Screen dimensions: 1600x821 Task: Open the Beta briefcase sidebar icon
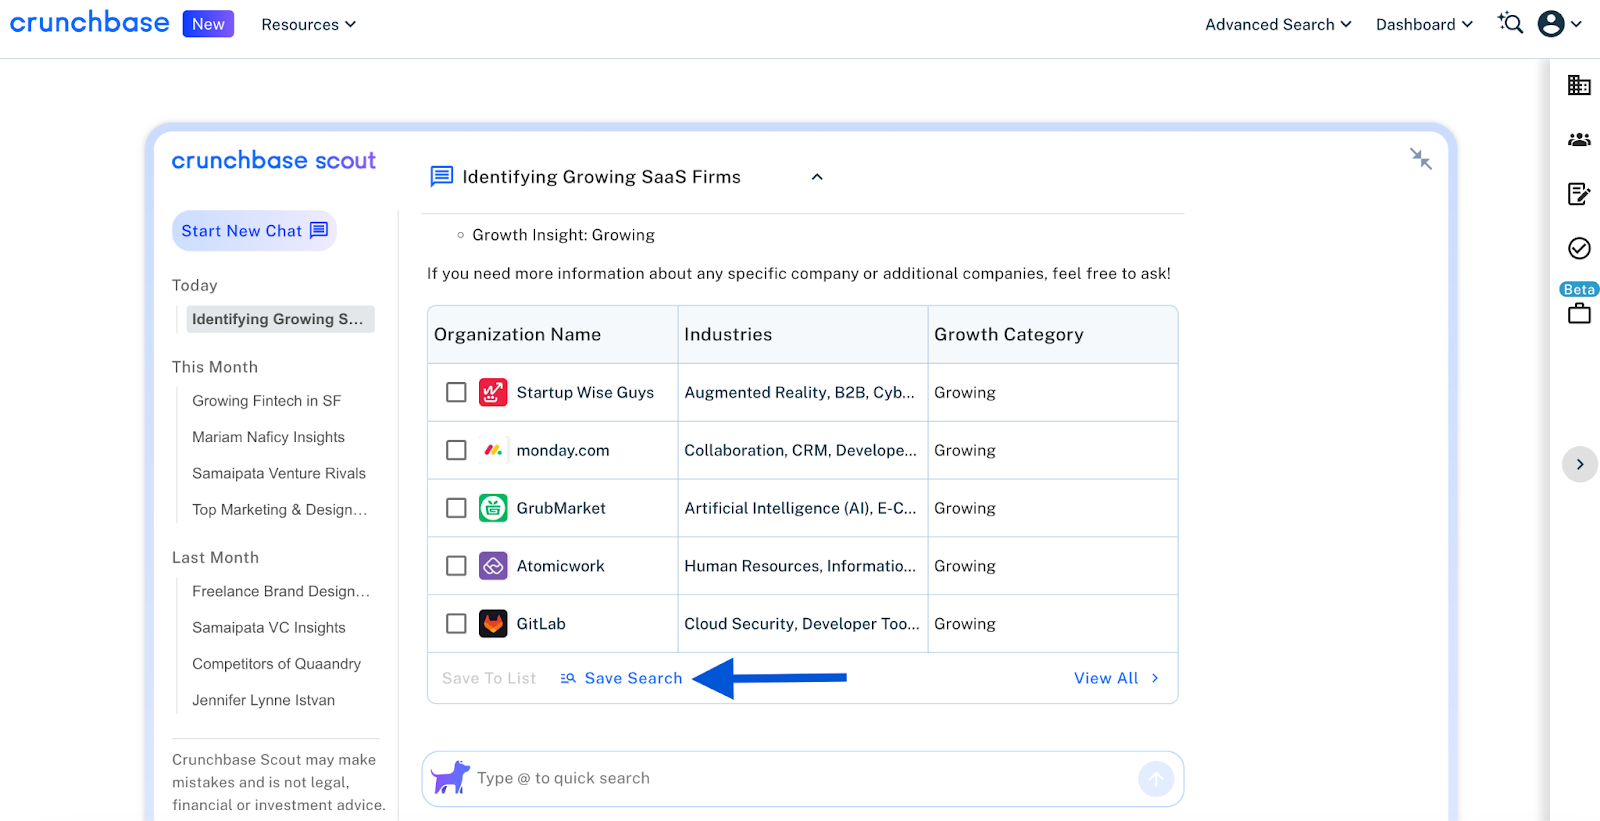1579,313
